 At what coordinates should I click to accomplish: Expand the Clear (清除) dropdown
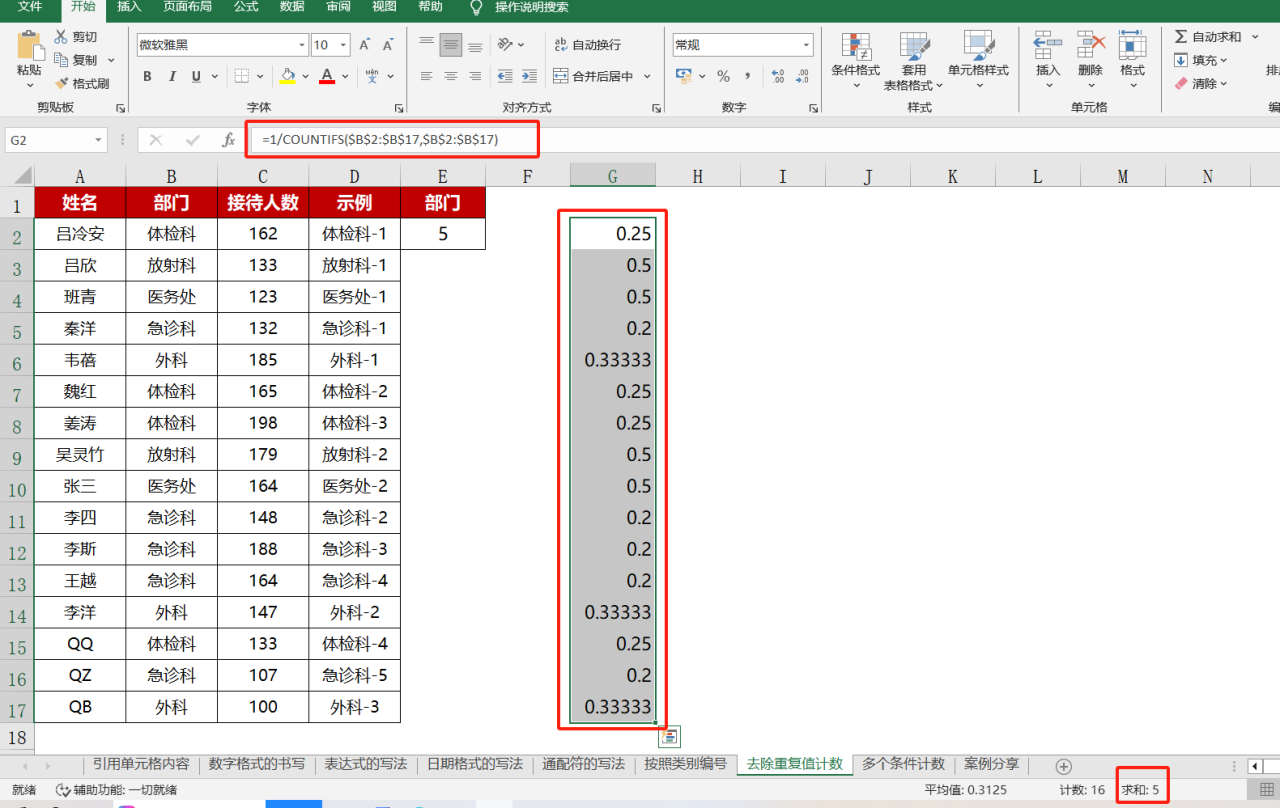[1226, 84]
